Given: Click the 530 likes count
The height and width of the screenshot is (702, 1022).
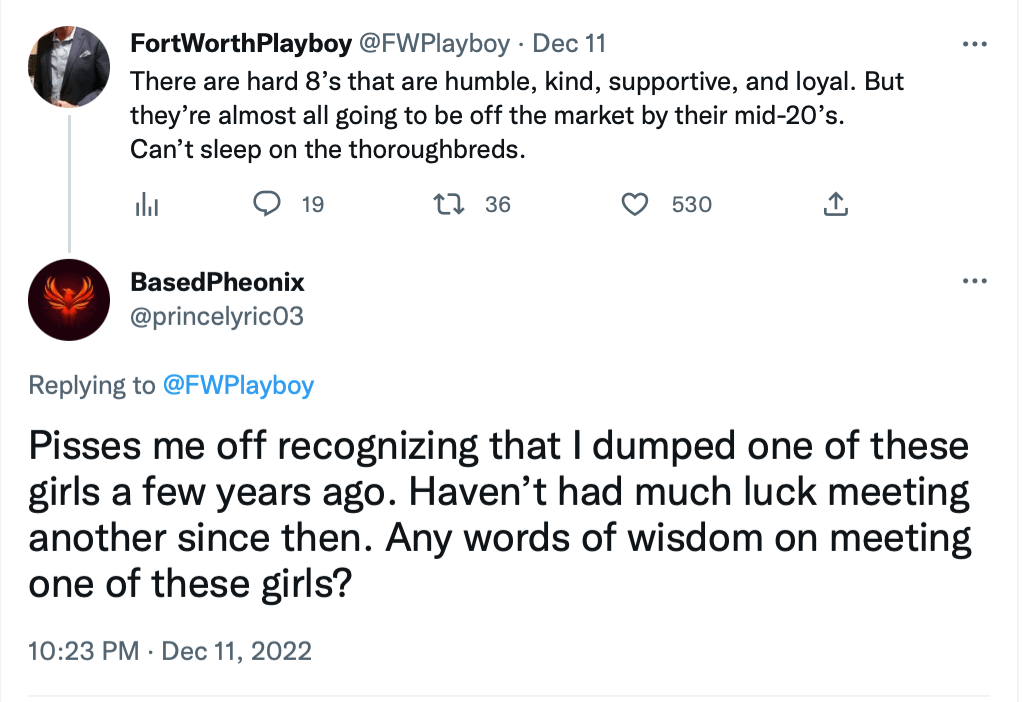Looking at the screenshot, I should coord(691,205).
